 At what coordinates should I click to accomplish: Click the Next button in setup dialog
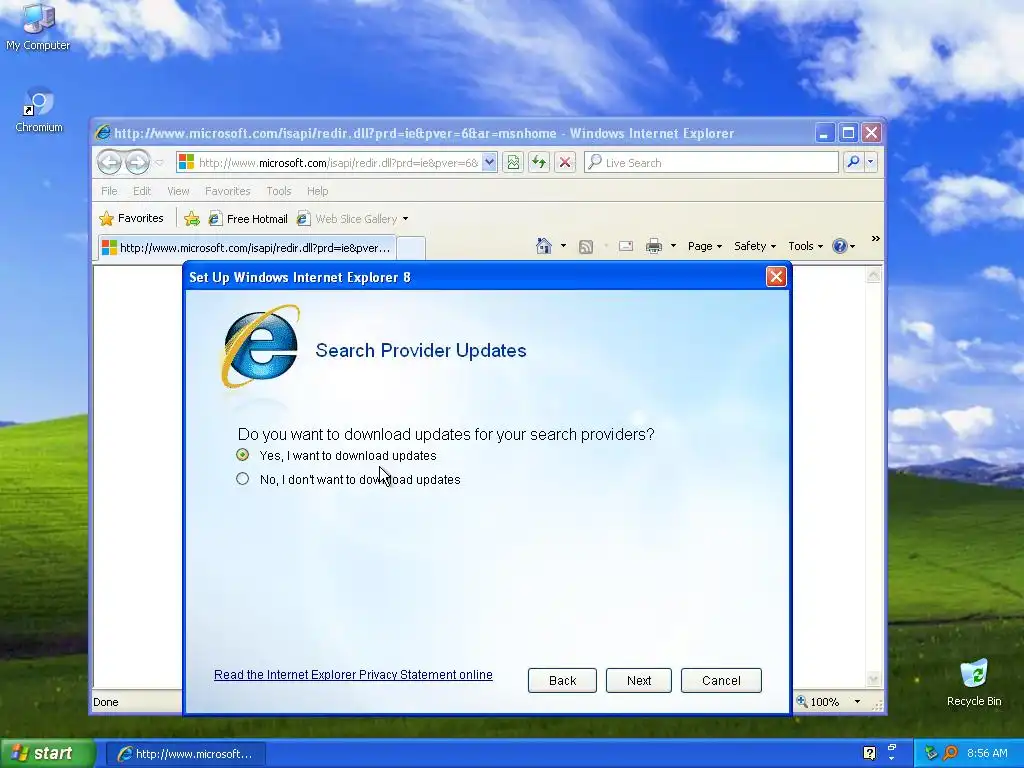[638, 680]
